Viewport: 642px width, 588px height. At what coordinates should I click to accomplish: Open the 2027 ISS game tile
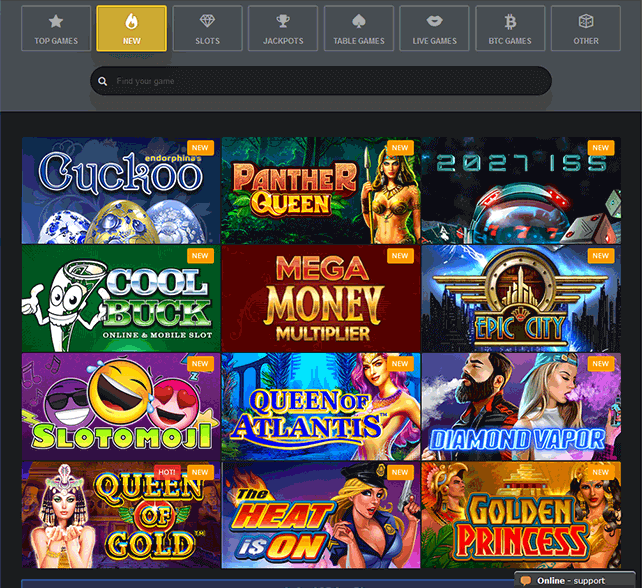pos(521,190)
